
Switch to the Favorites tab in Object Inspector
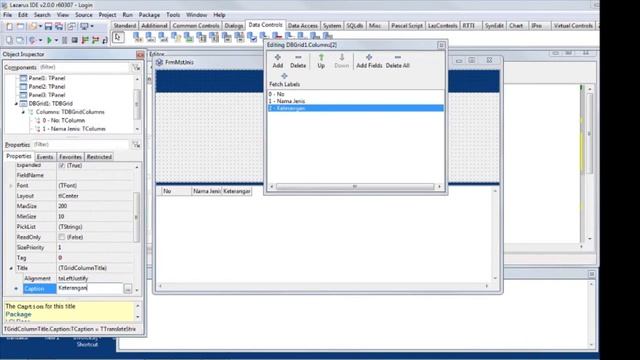70,157
